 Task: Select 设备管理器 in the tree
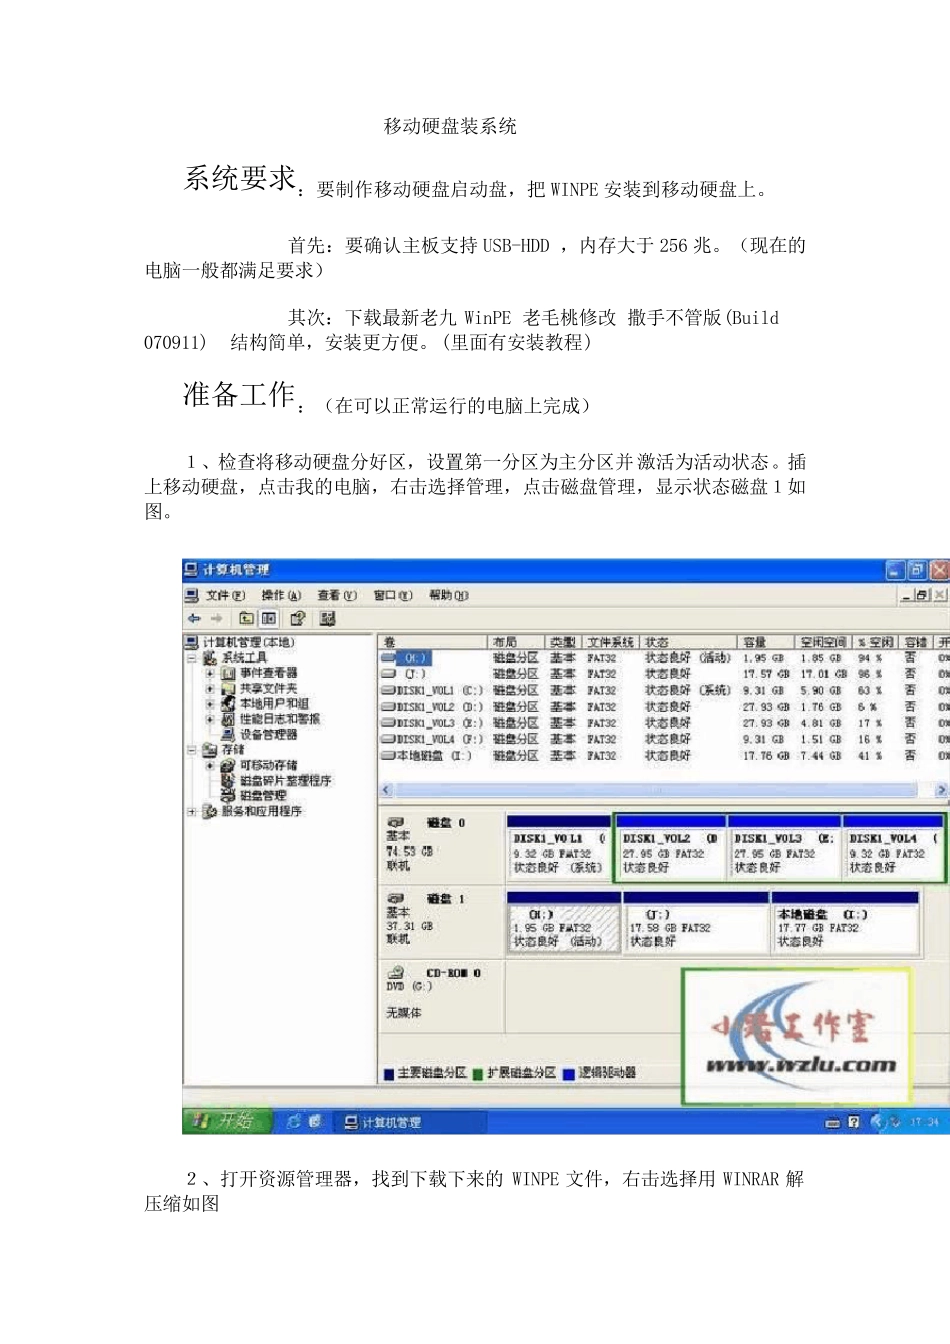(x=268, y=734)
